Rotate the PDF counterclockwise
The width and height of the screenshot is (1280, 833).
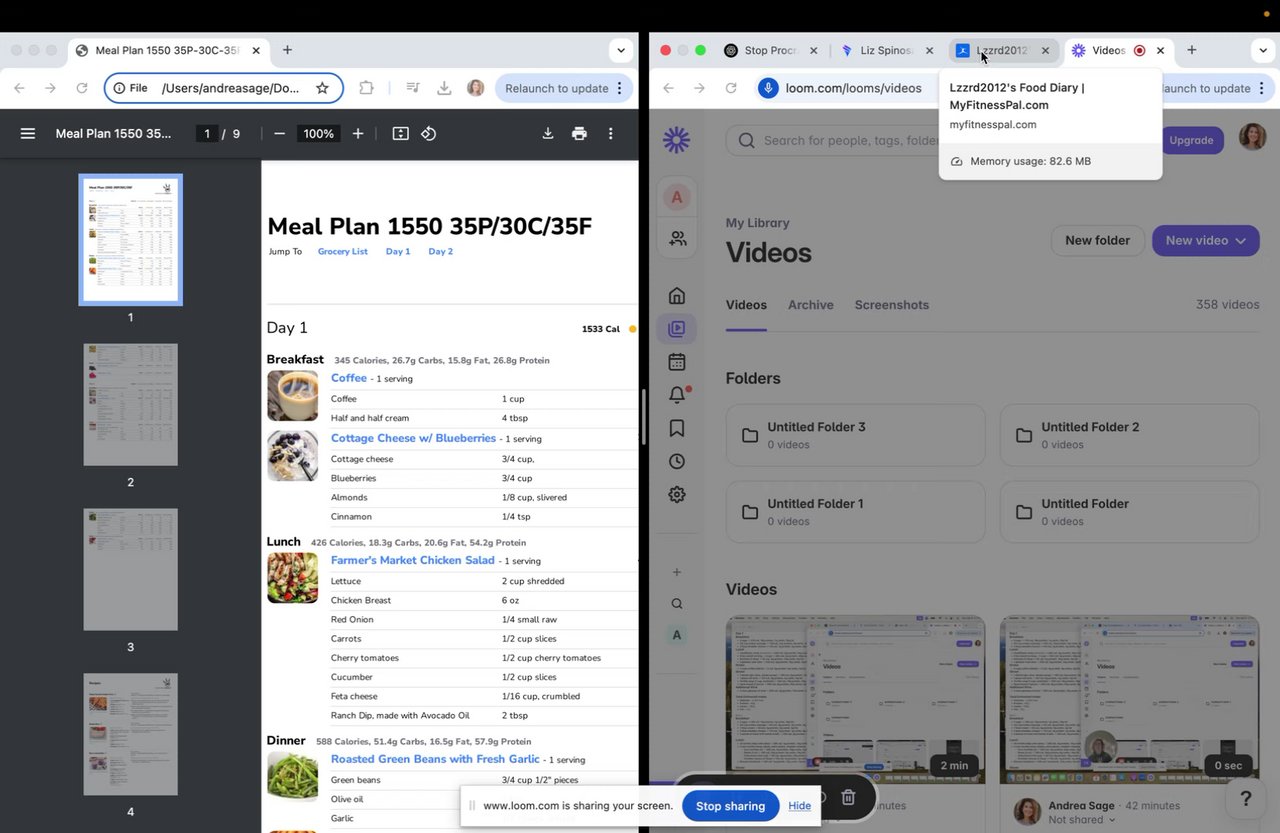tap(429, 133)
